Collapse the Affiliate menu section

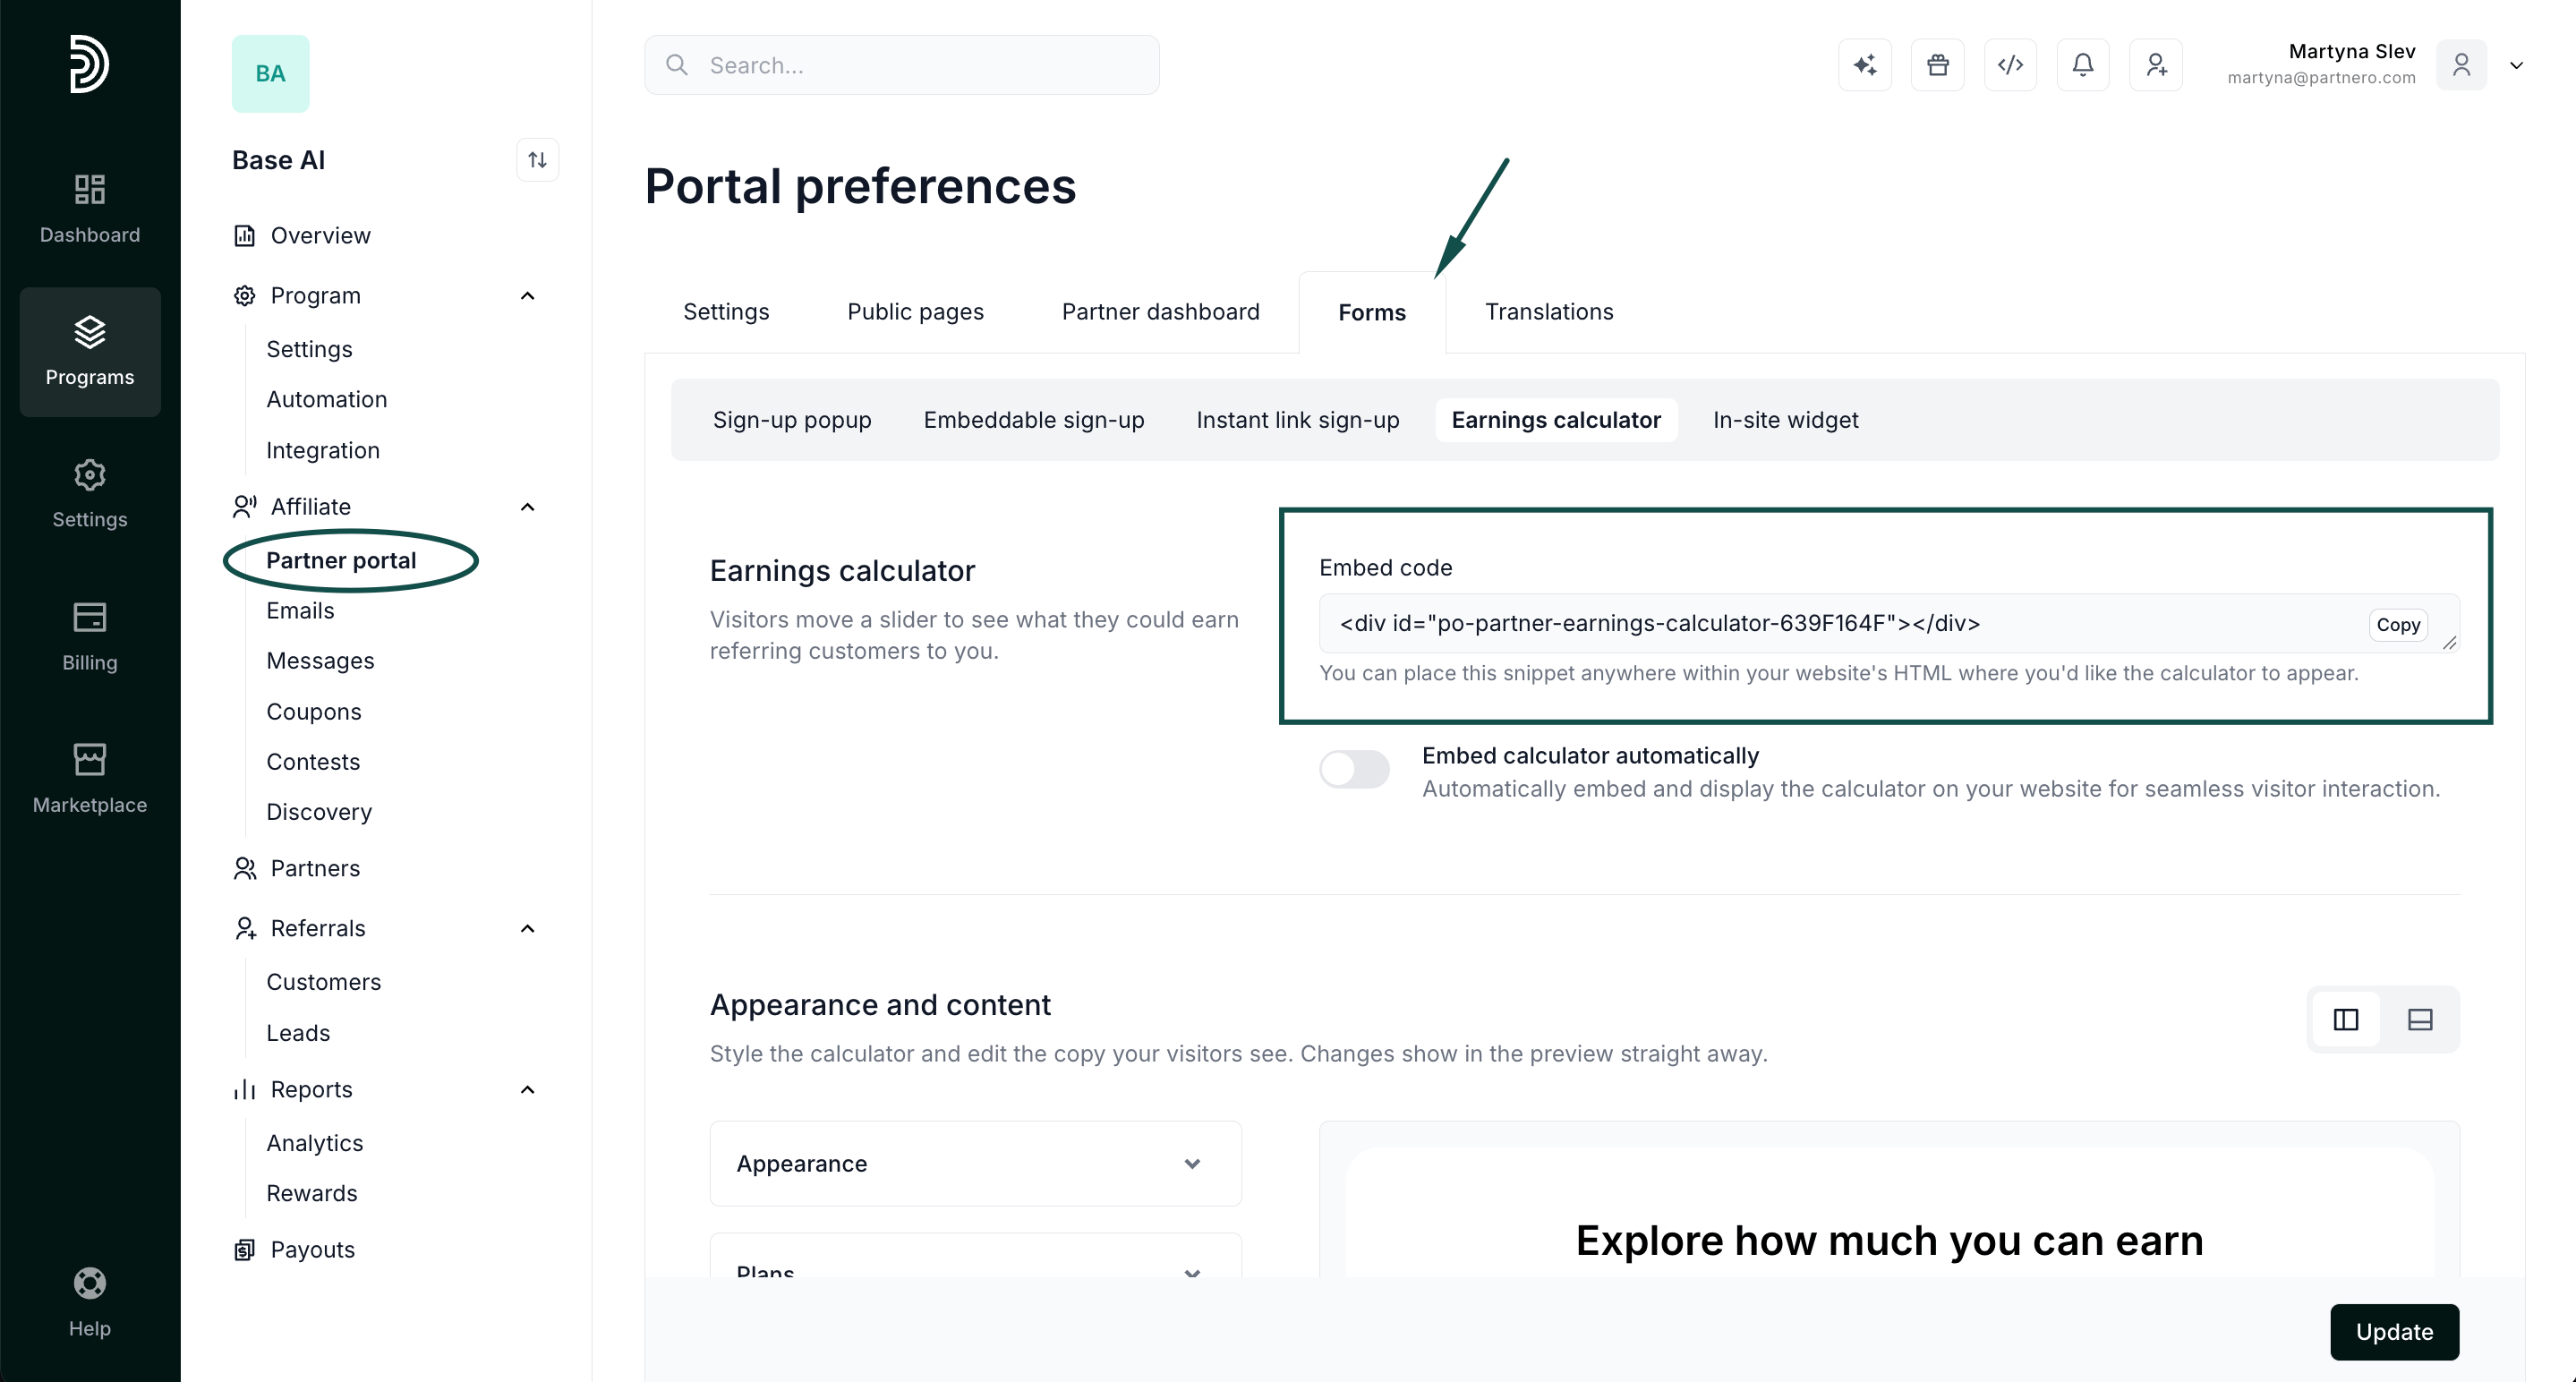tap(528, 507)
